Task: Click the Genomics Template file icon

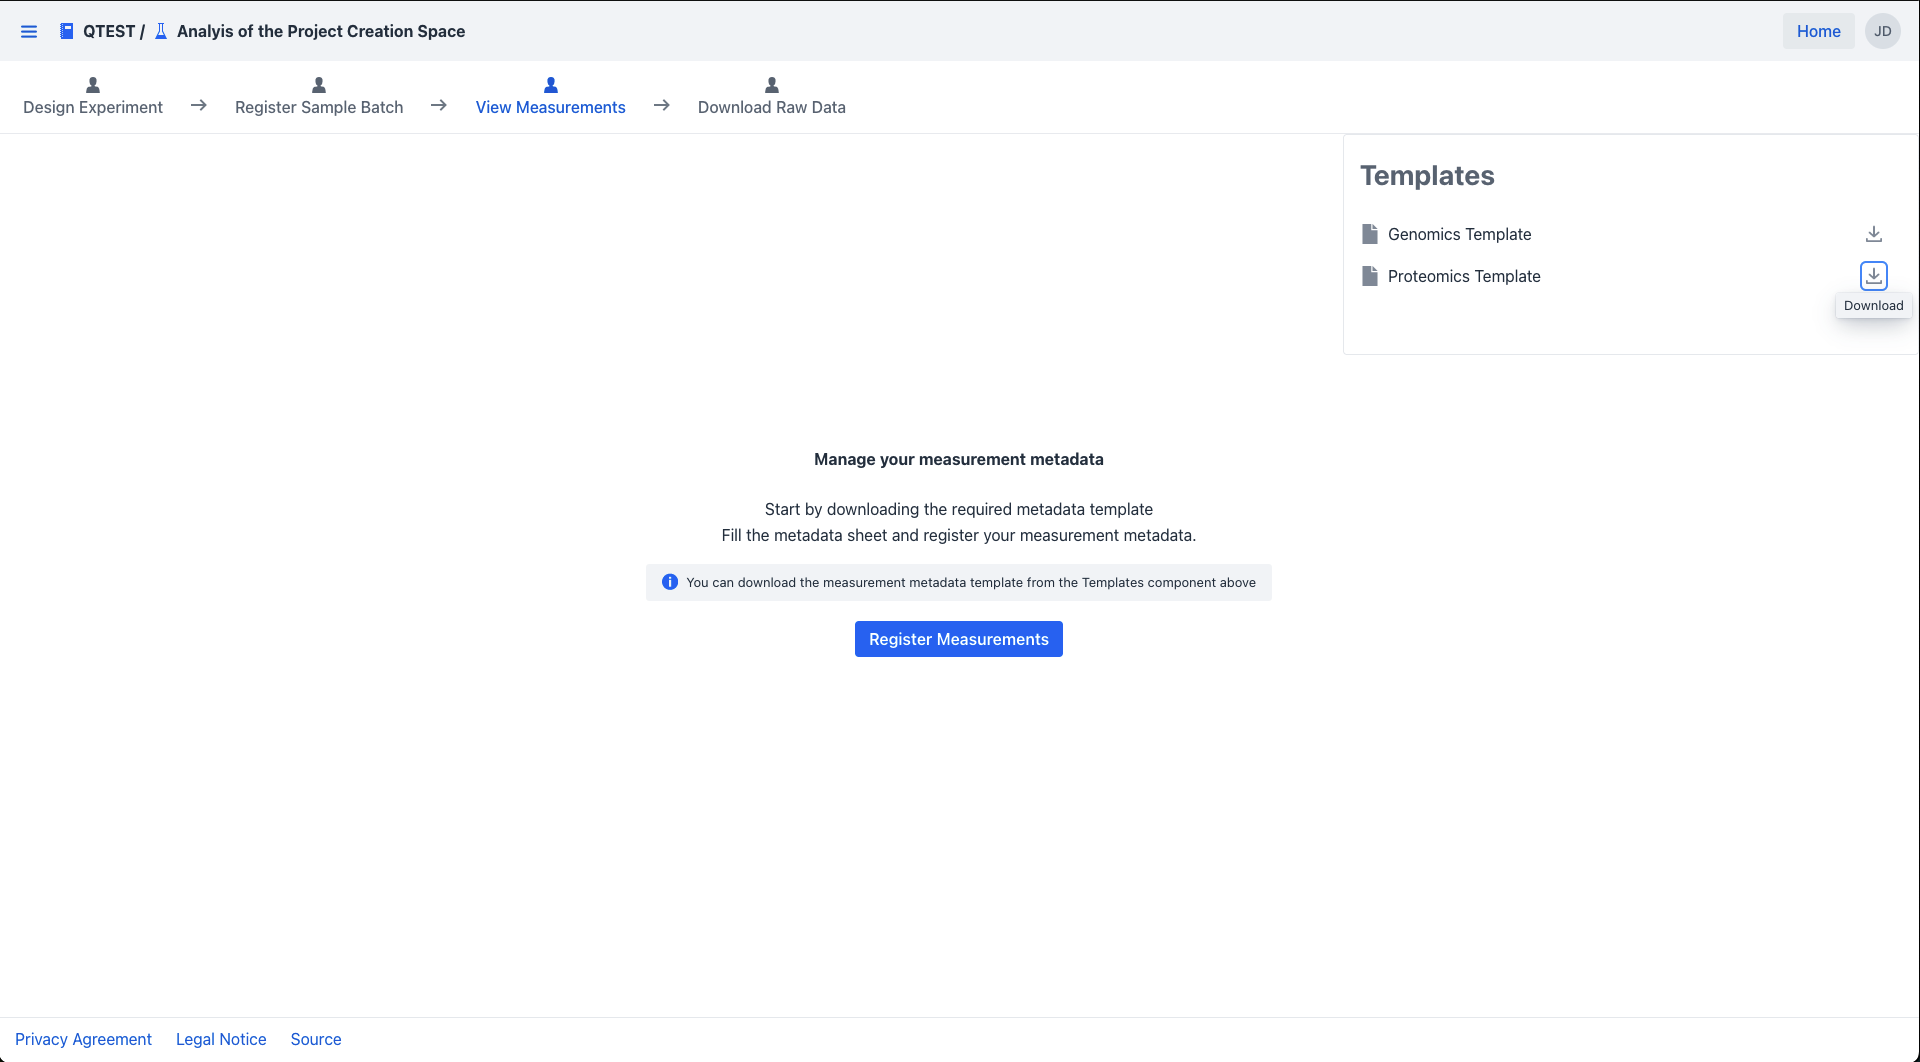Action: [x=1369, y=234]
